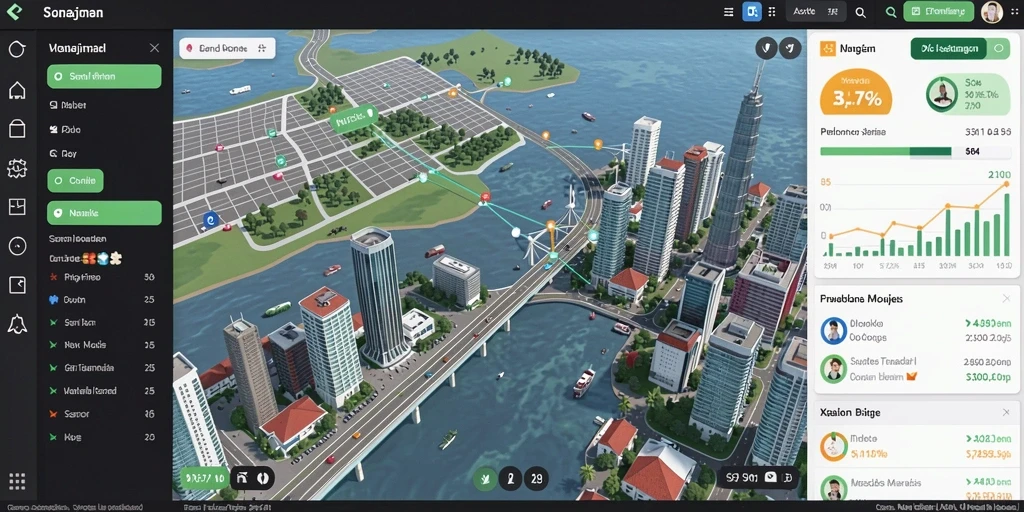This screenshot has height=512, width=1024.
Task: Click the green button in top bar
Action: click(938, 12)
